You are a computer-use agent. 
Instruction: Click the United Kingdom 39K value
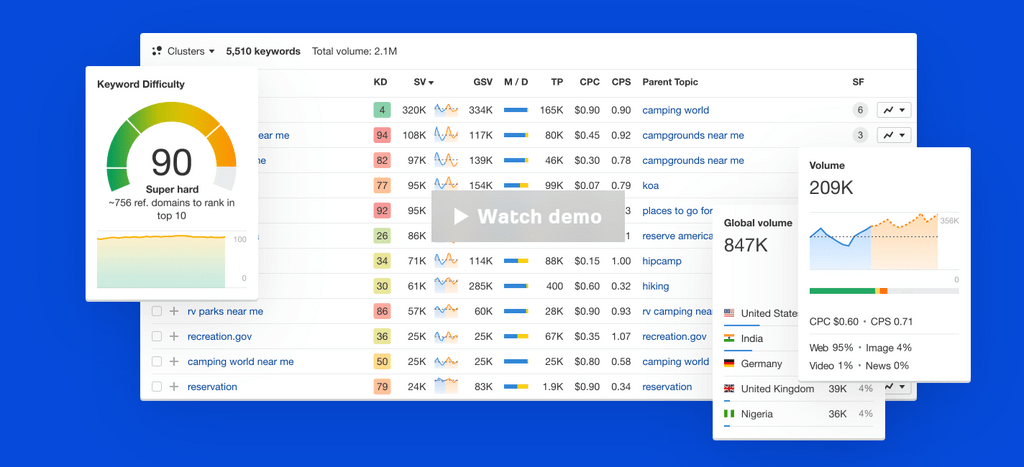coord(837,389)
